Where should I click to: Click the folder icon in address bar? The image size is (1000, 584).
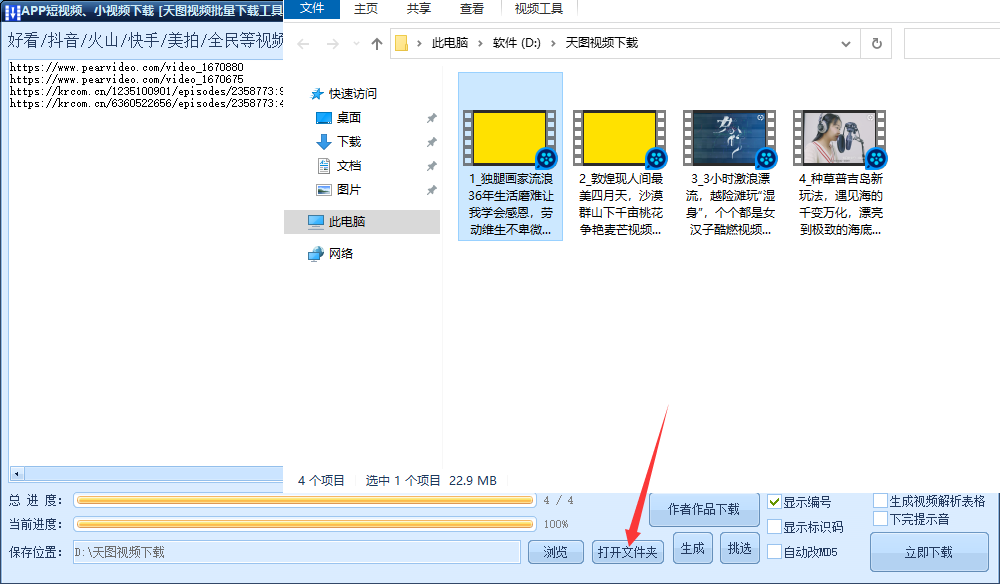pos(401,43)
